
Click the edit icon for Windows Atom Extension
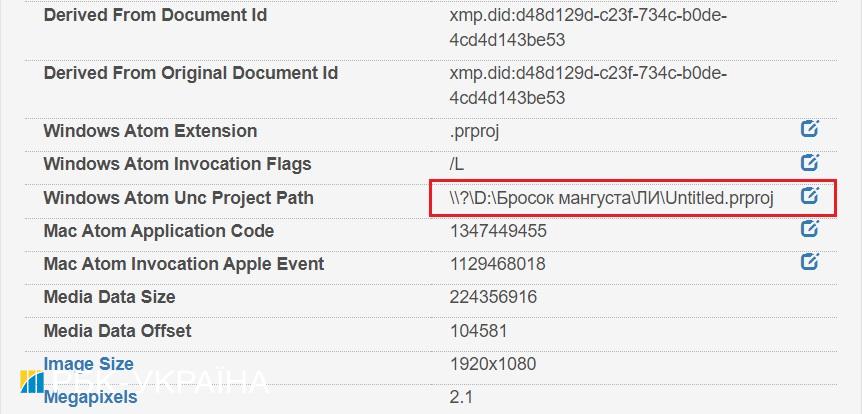tap(809, 129)
